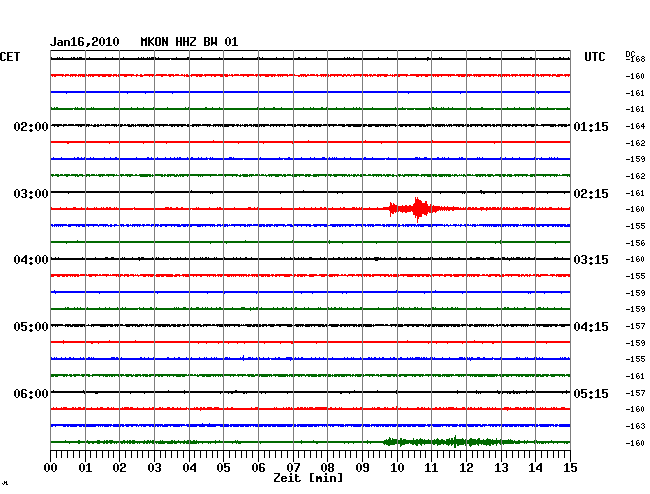Select minute tick label 04 on time axis
The width and height of the screenshot is (650, 494).
(x=189, y=467)
